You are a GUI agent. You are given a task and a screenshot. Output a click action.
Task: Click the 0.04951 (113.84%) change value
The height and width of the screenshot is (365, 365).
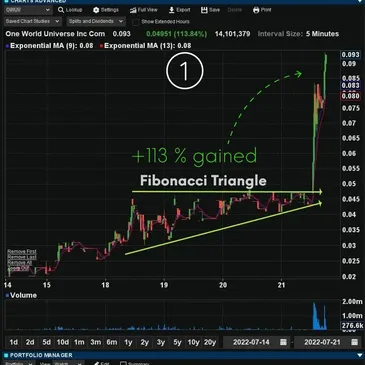point(177,34)
